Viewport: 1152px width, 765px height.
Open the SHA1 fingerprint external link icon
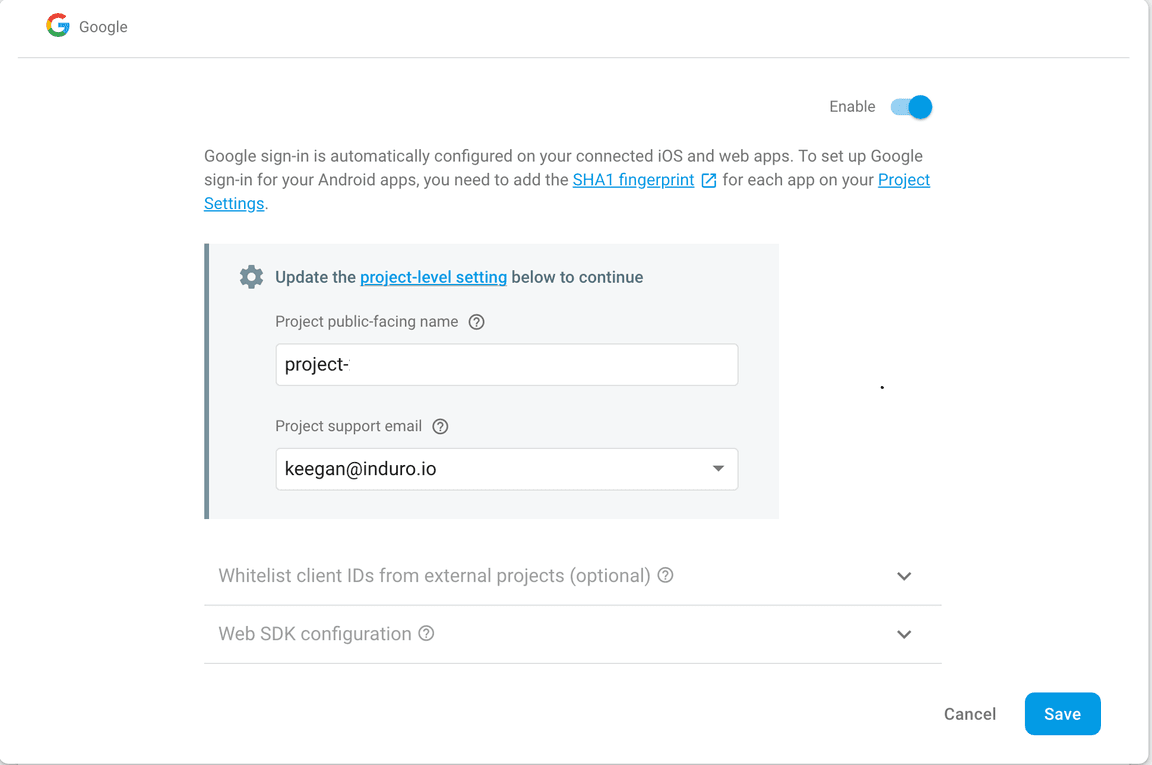tap(707, 180)
